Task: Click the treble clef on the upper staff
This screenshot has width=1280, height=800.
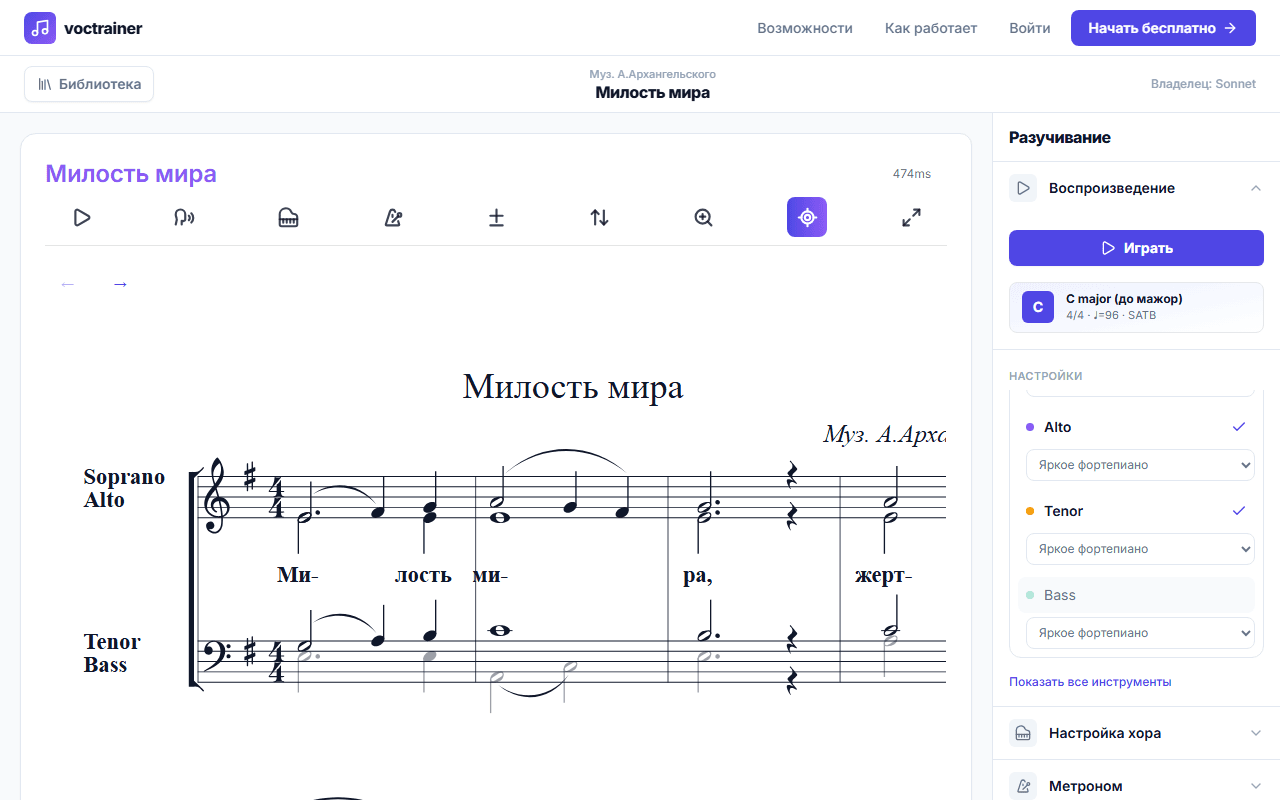Action: click(x=216, y=496)
